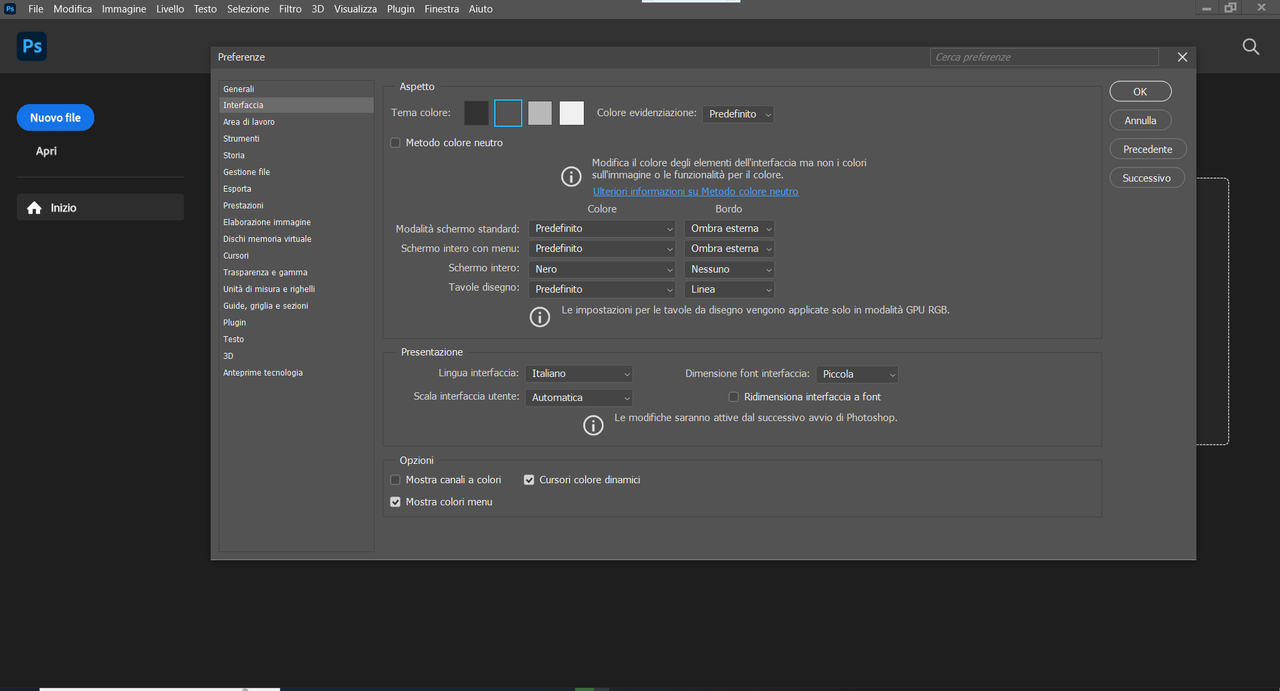Open Modalità schermo standard color dropdown
Image resolution: width=1280 pixels, height=691 pixels.
click(x=602, y=228)
